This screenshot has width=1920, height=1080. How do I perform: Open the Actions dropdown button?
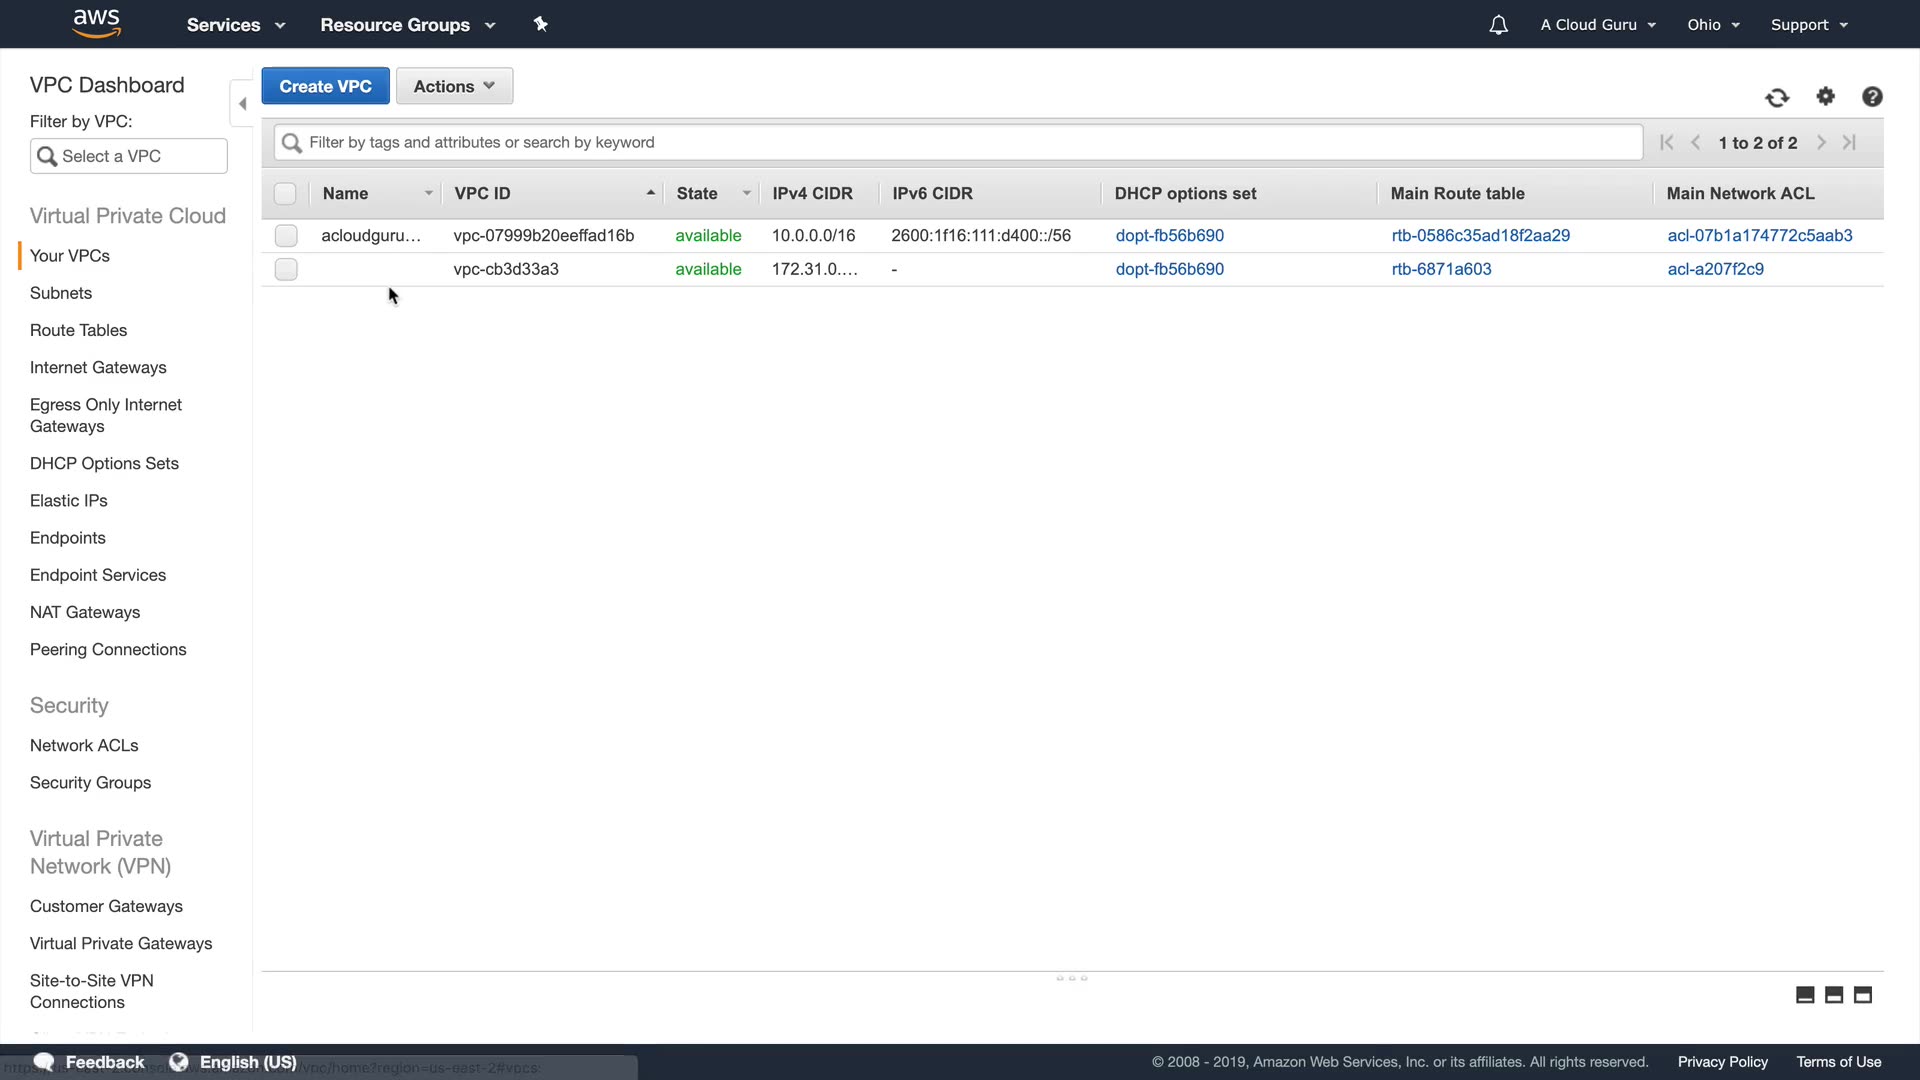[x=454, y=86]
